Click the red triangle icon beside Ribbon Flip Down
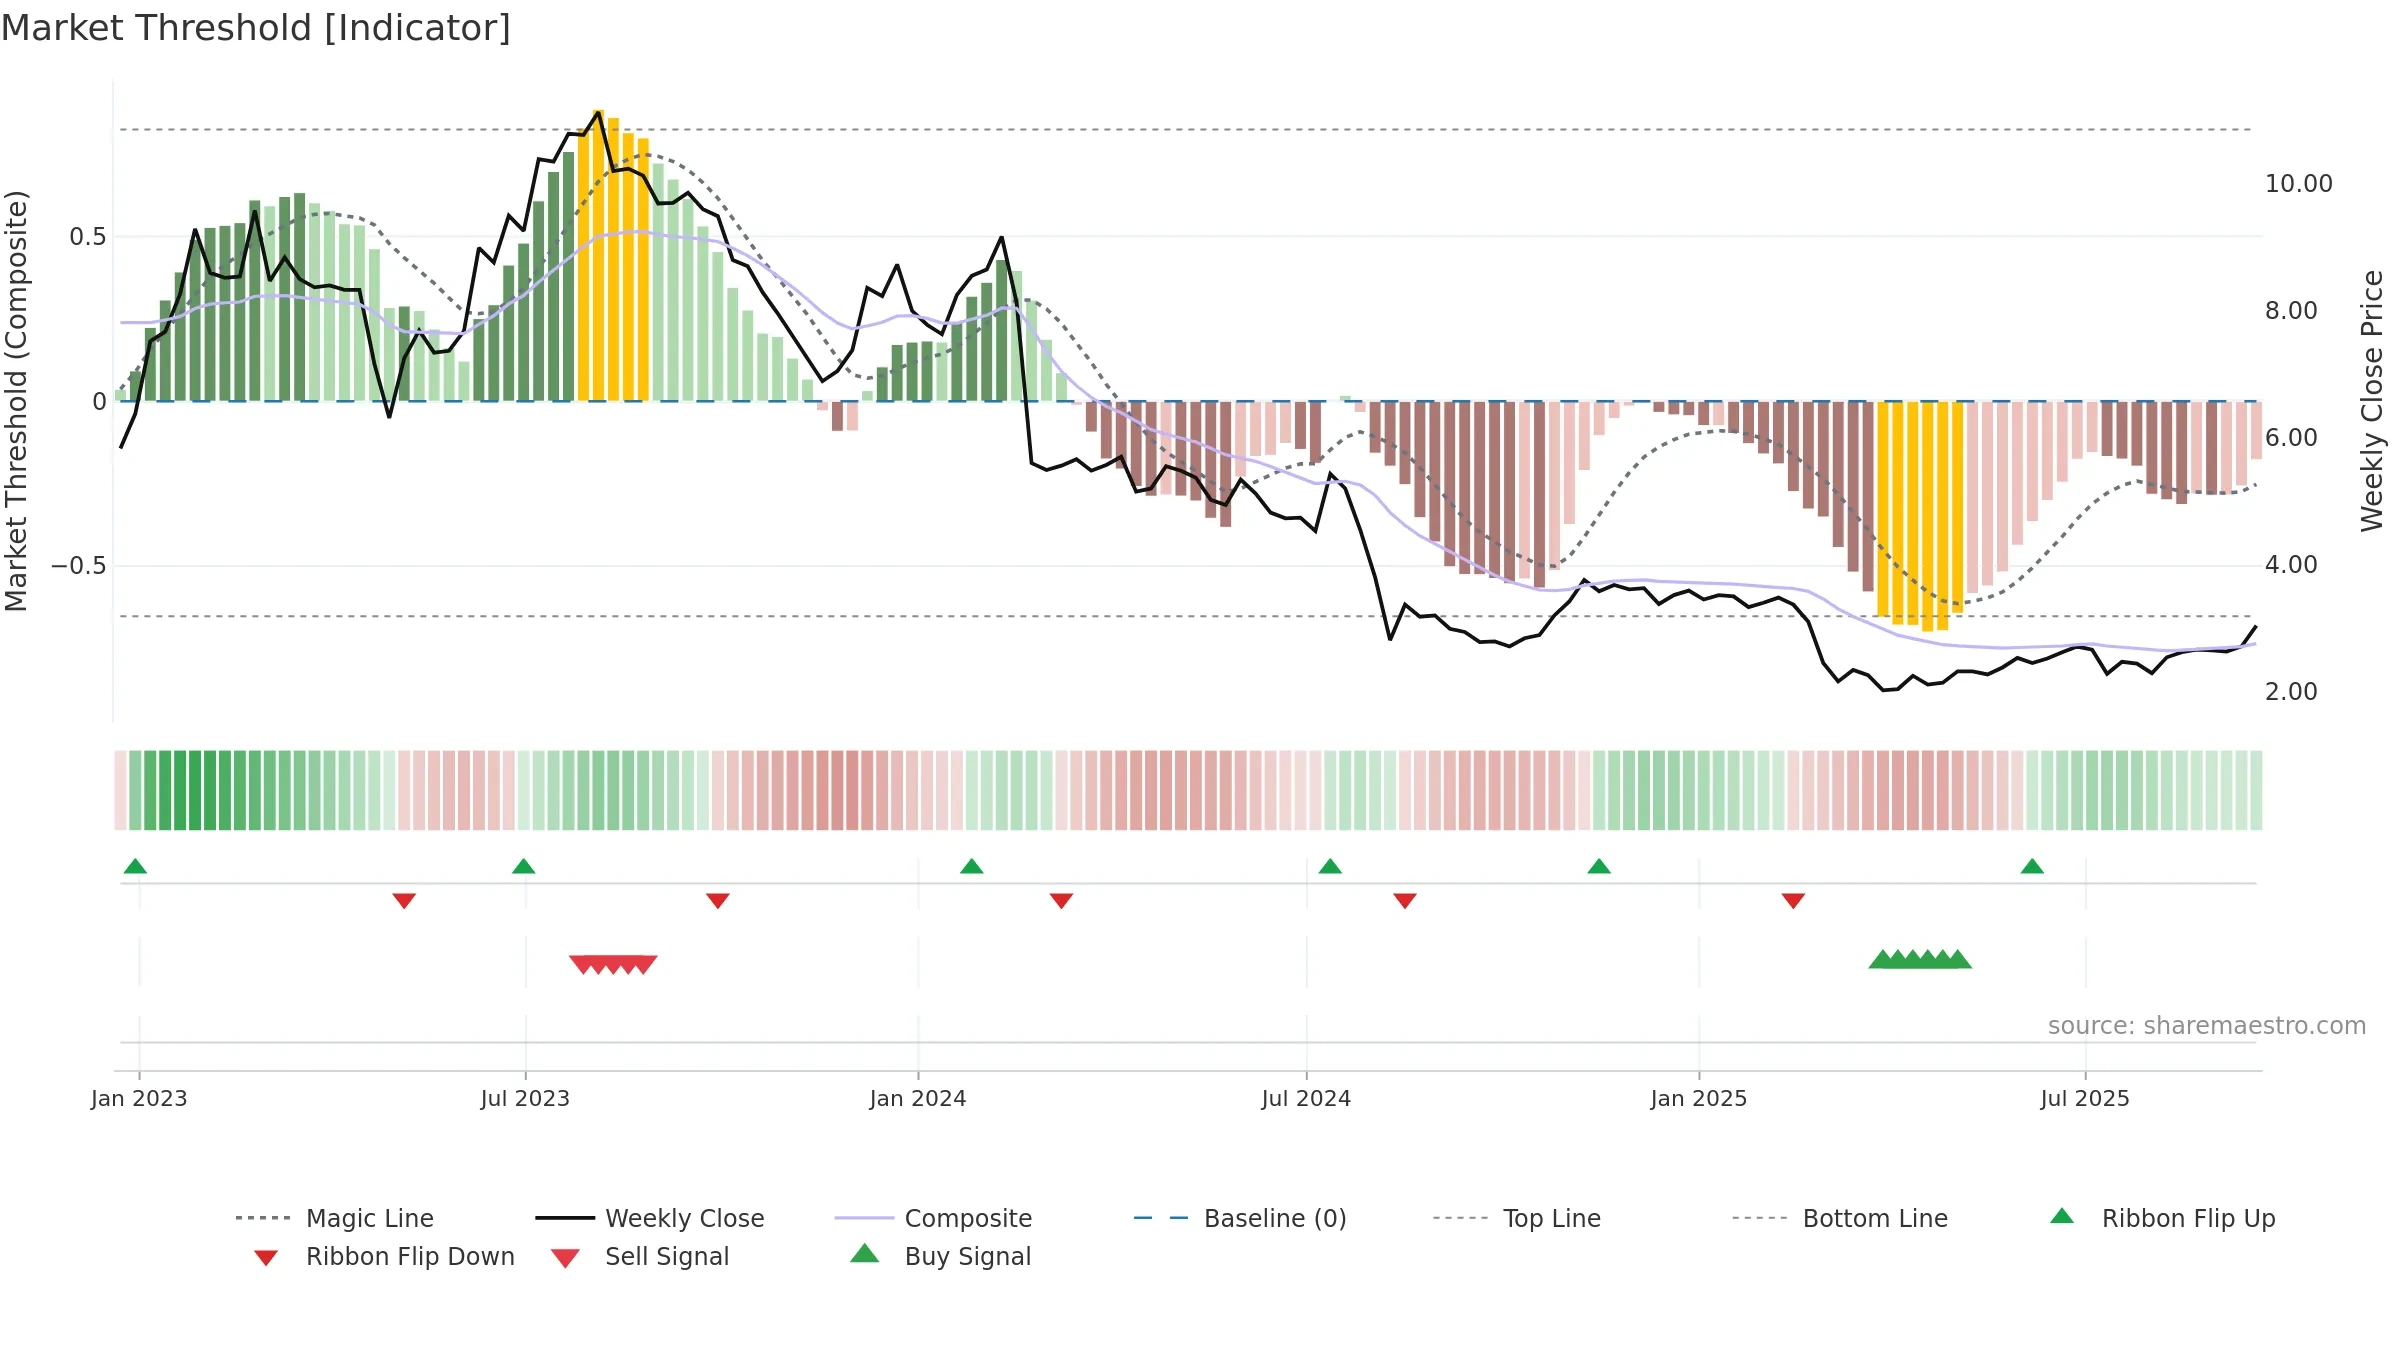This screenshot has height=1350, width=2400. tap(266, 1258)
